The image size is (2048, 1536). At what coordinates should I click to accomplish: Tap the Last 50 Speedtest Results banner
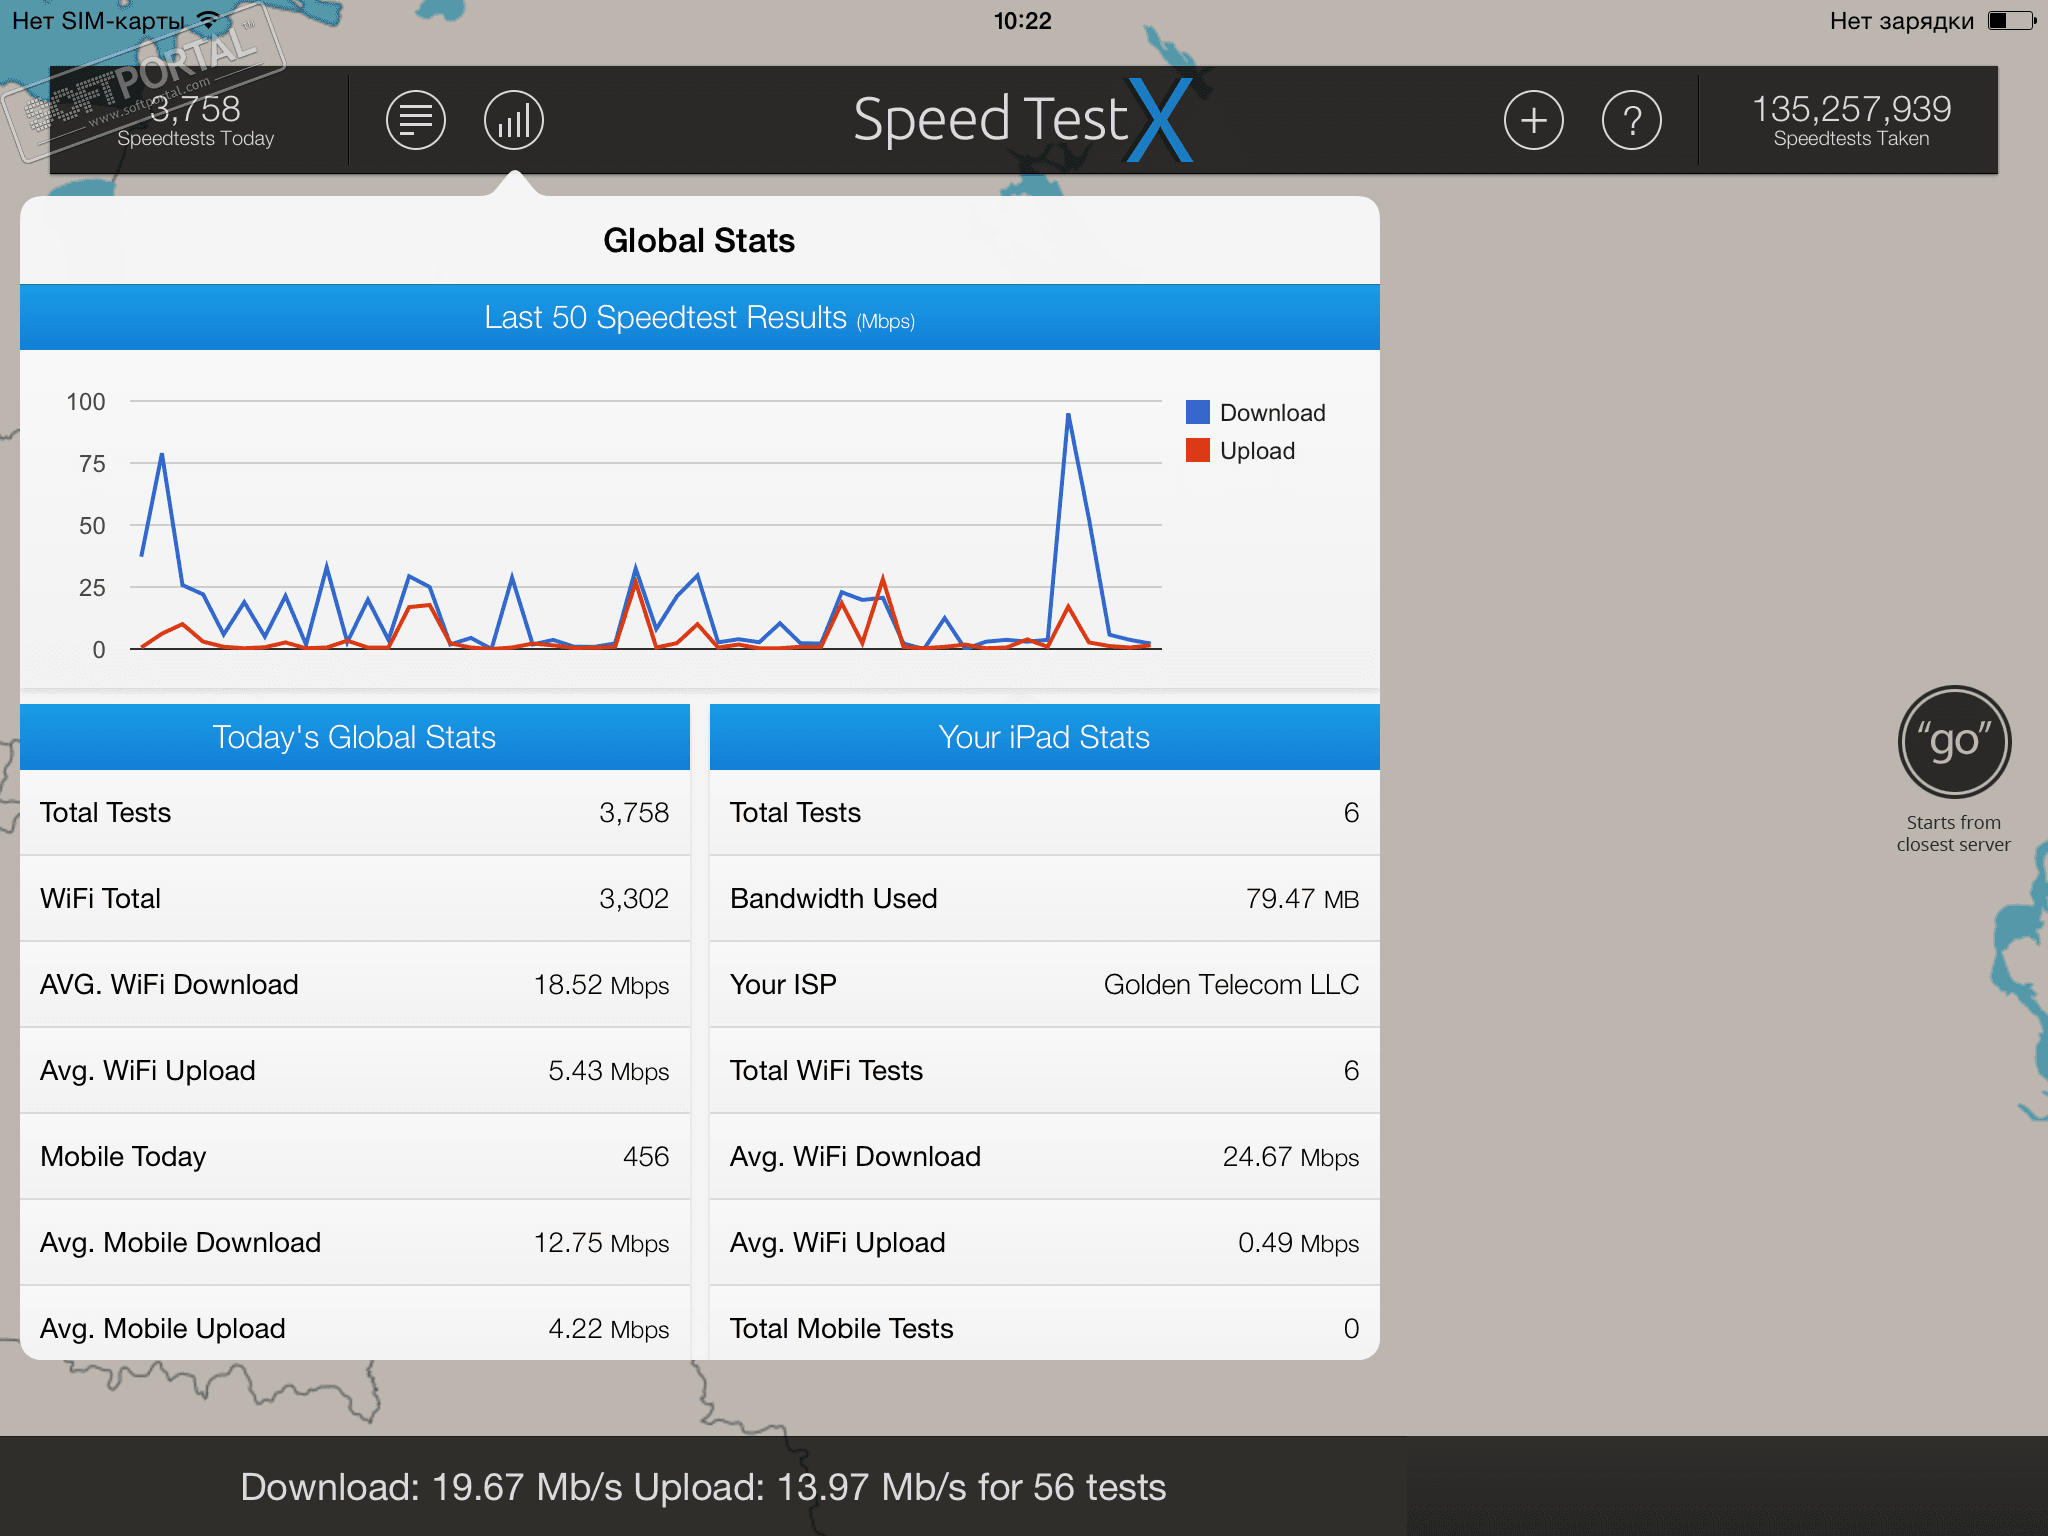699,318
